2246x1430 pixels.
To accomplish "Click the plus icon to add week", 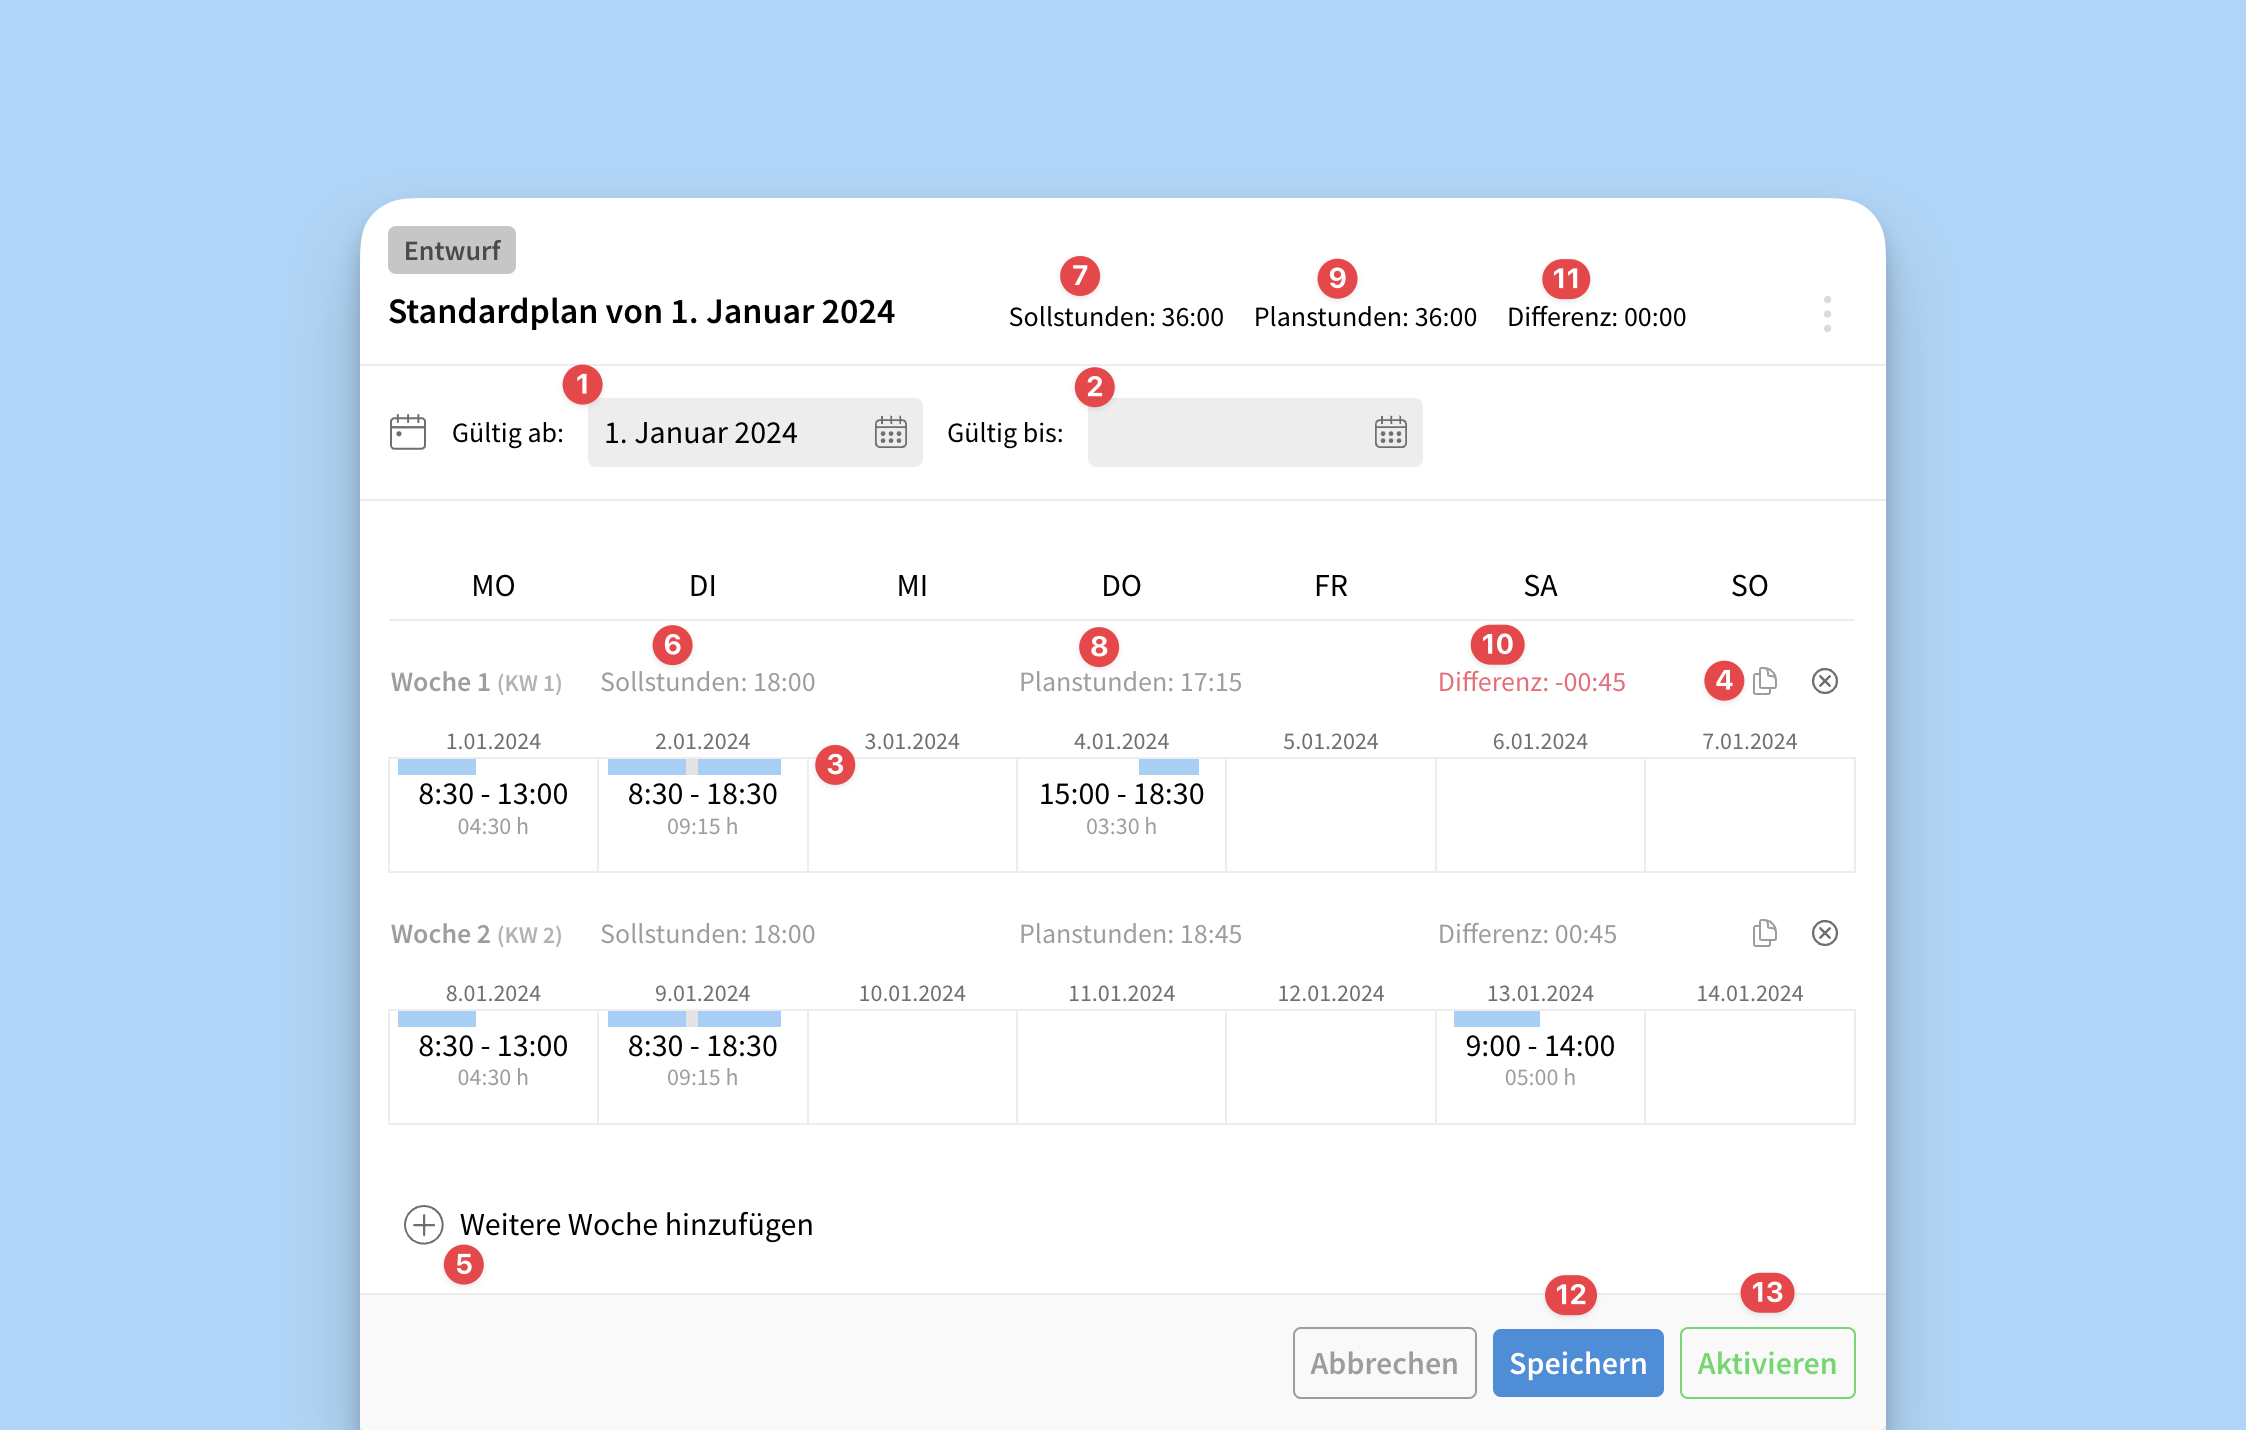I will tap(423, 1224).
